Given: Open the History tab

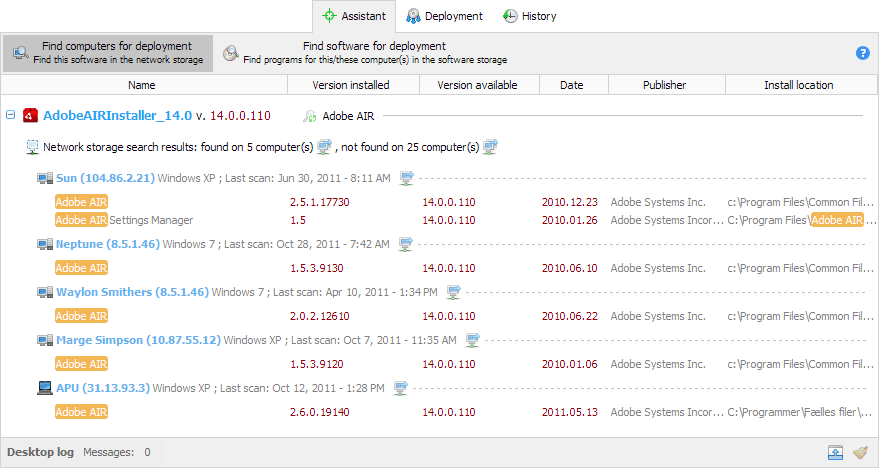Looking at the screenshot, I should [529, 16].
